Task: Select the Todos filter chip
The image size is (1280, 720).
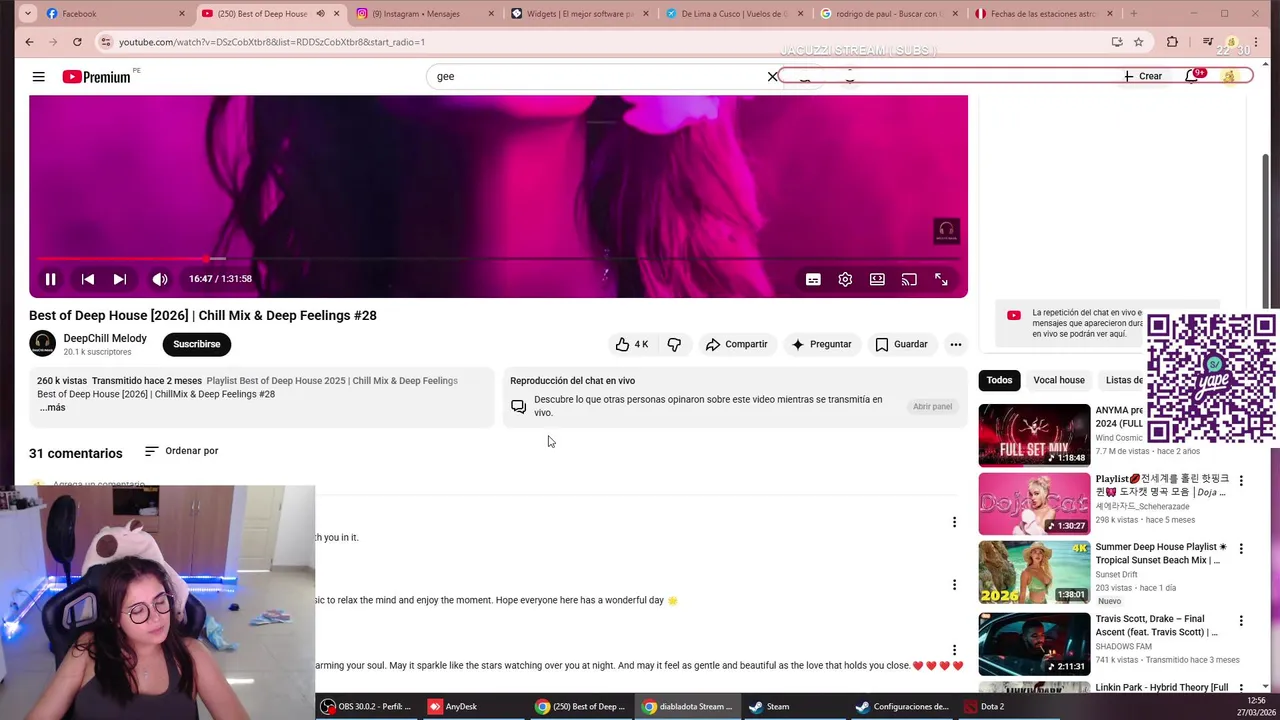Action: [999, 380]
